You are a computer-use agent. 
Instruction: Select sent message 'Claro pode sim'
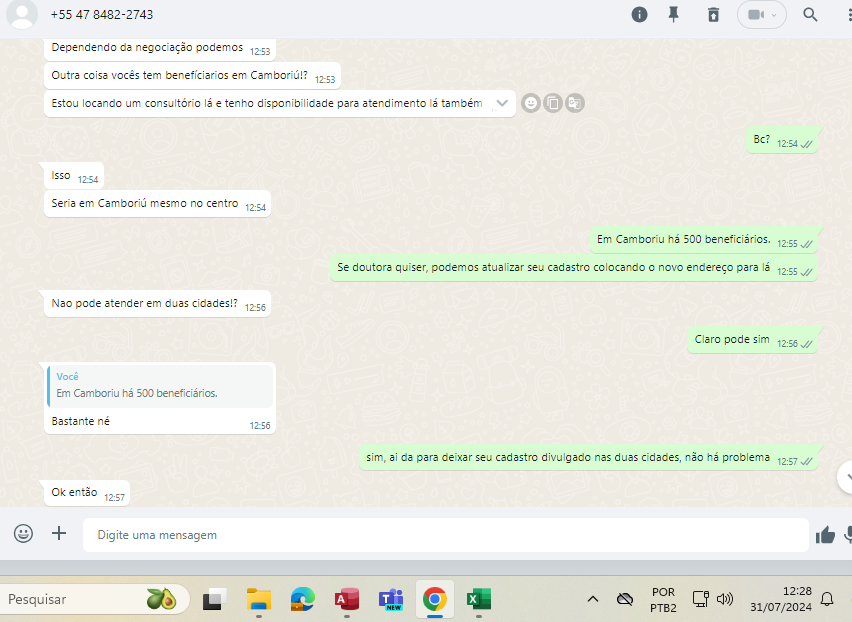click(752, 340)
